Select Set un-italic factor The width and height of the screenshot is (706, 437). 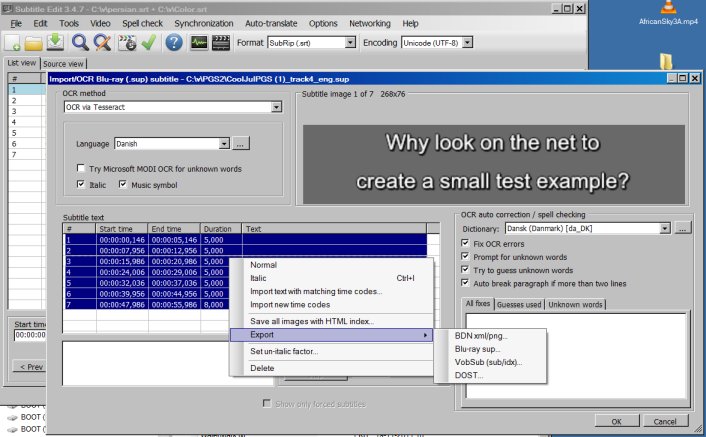331,351
